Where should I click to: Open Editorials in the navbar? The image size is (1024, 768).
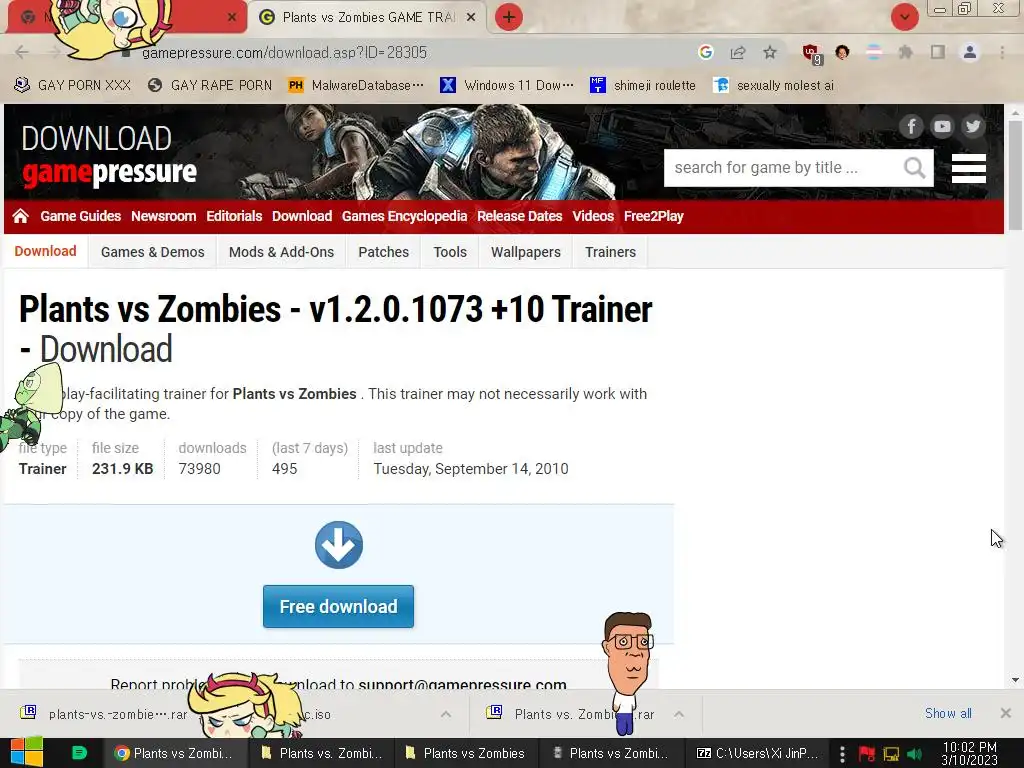[x=234, y=216]
